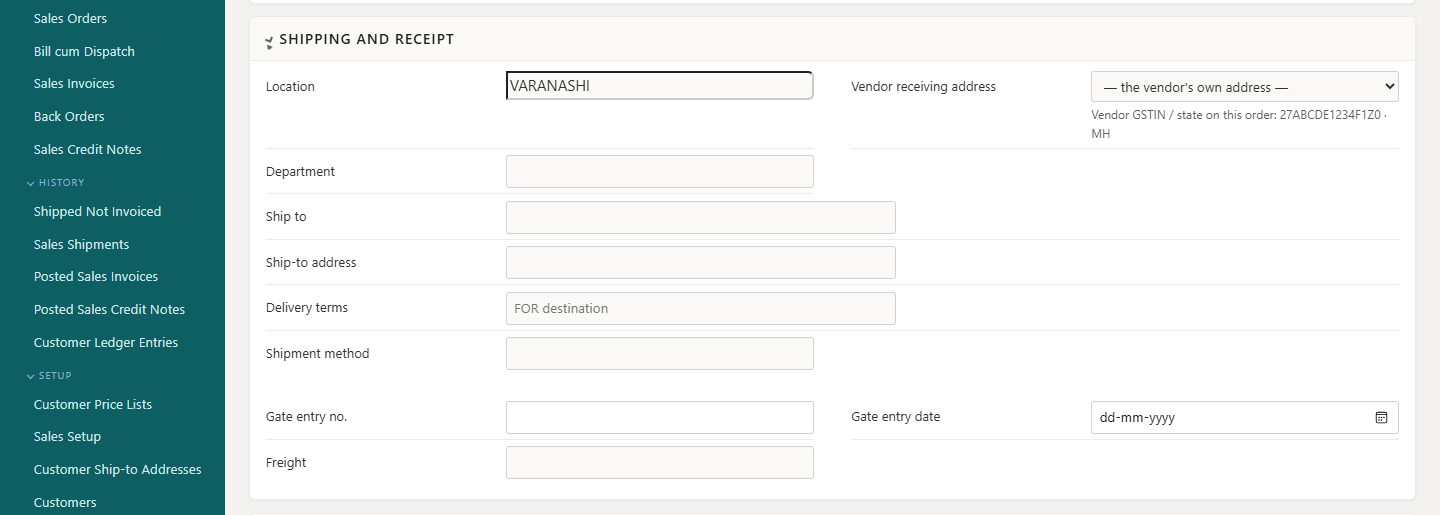Screen dimensions: 1440x515
Task: Open Sales Orders in sidebar
Action: click(x=70, y=19)
